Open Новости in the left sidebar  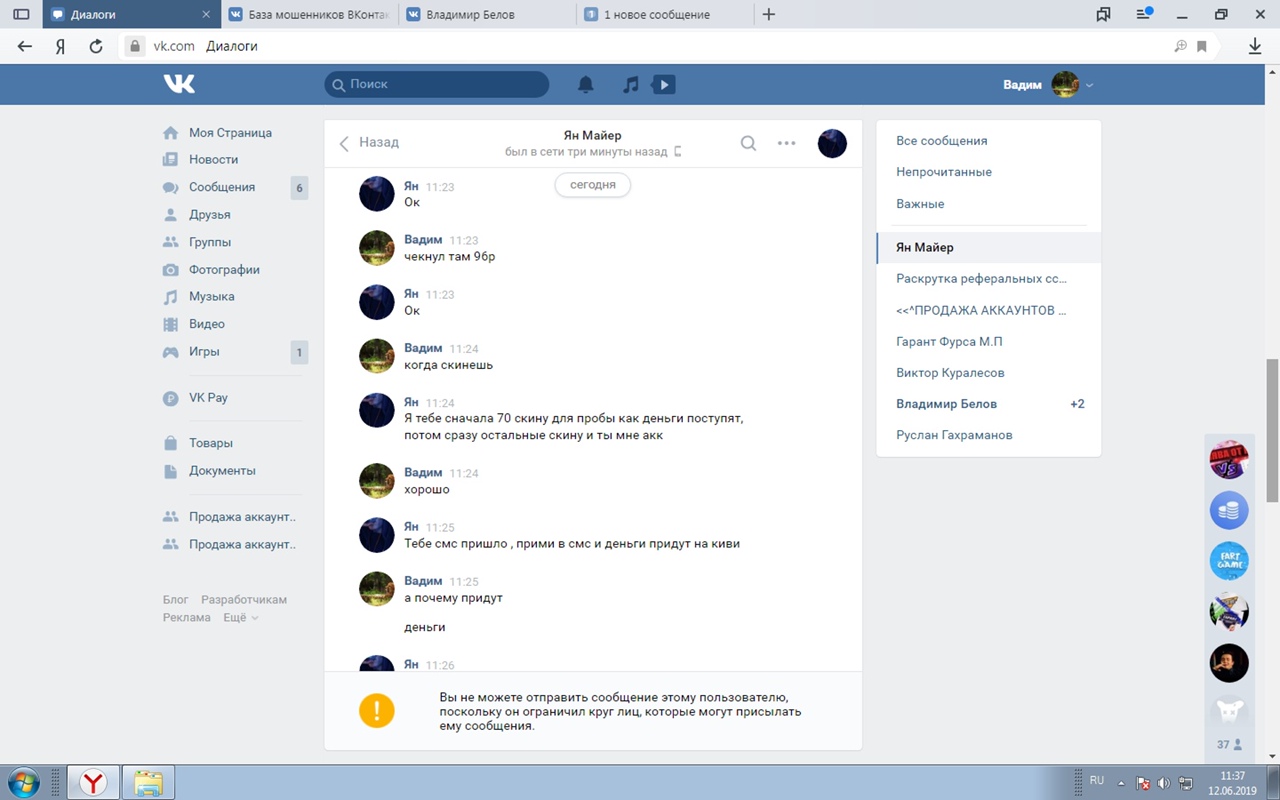click(213, 160)
